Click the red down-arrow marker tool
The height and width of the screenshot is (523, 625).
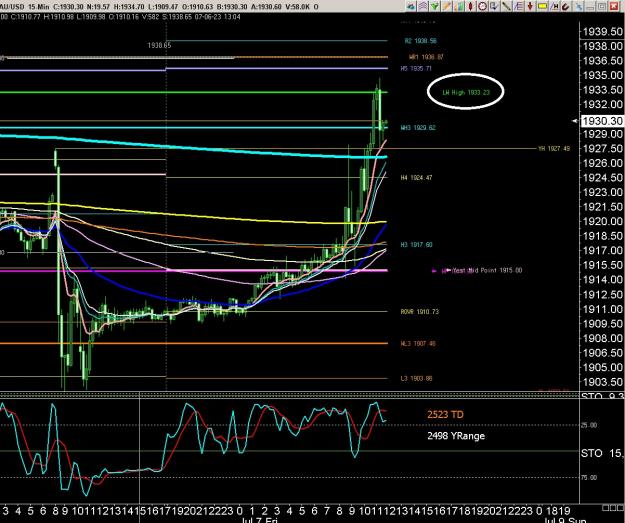coord(530,6)
